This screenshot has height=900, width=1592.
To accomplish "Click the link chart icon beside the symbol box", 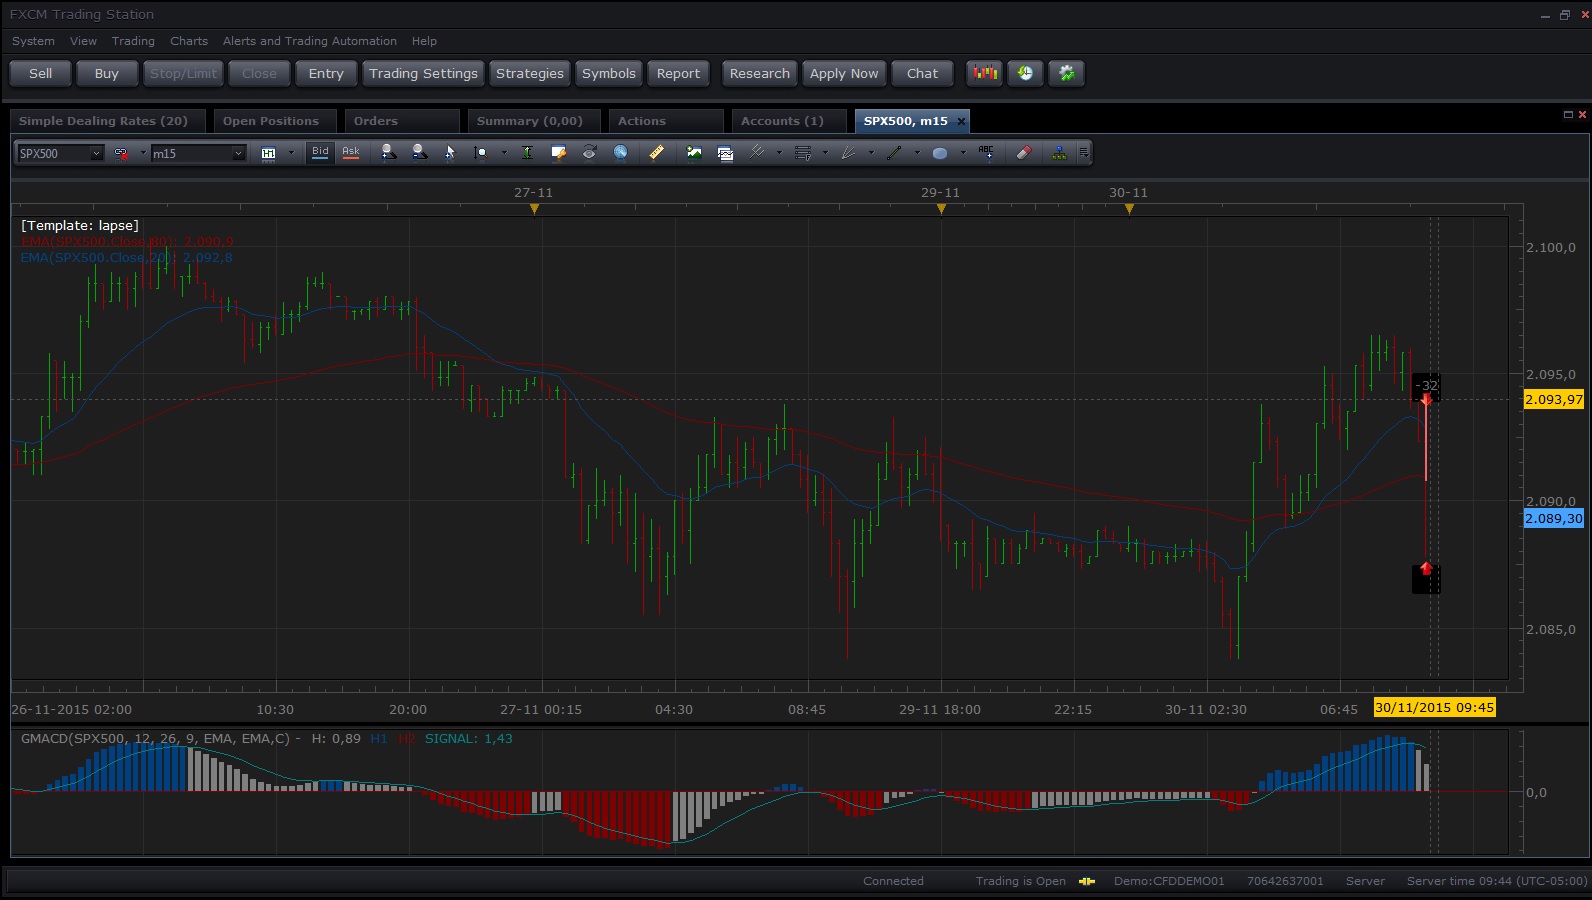I will click(121, 153).
